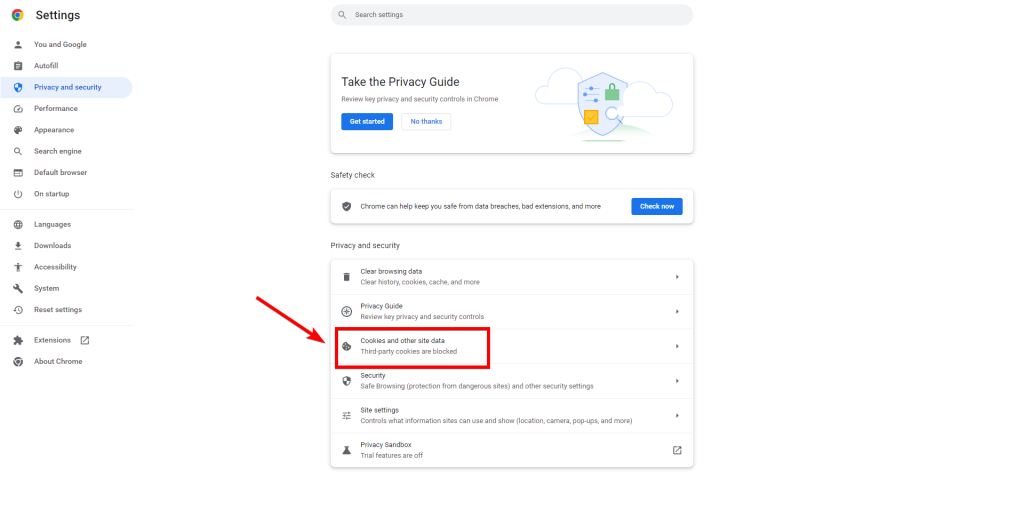Click the Reset settings history icon
1024x517 pixels.
point(18,310)
